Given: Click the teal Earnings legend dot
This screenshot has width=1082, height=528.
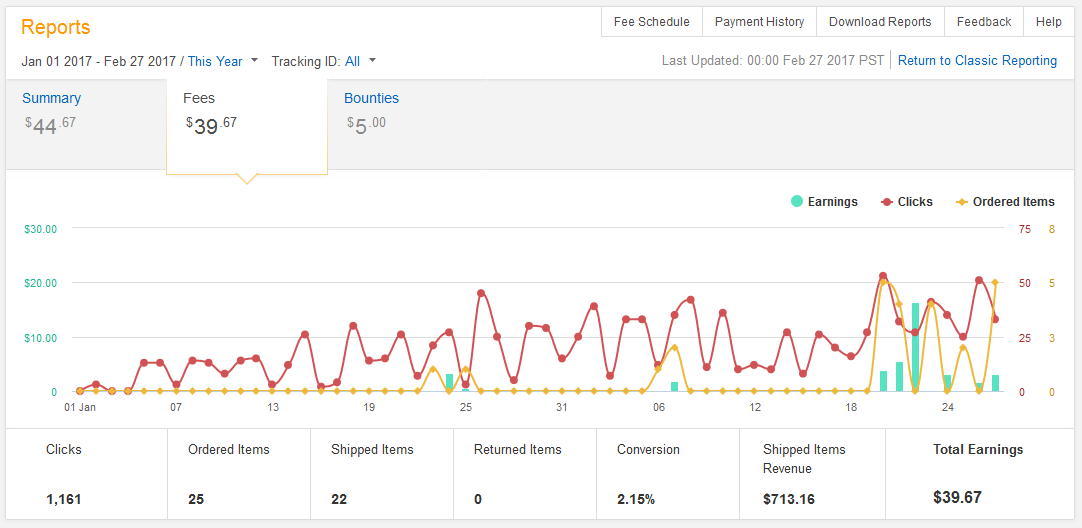Looking at the screenshot, I should click(x=796, y=202).
